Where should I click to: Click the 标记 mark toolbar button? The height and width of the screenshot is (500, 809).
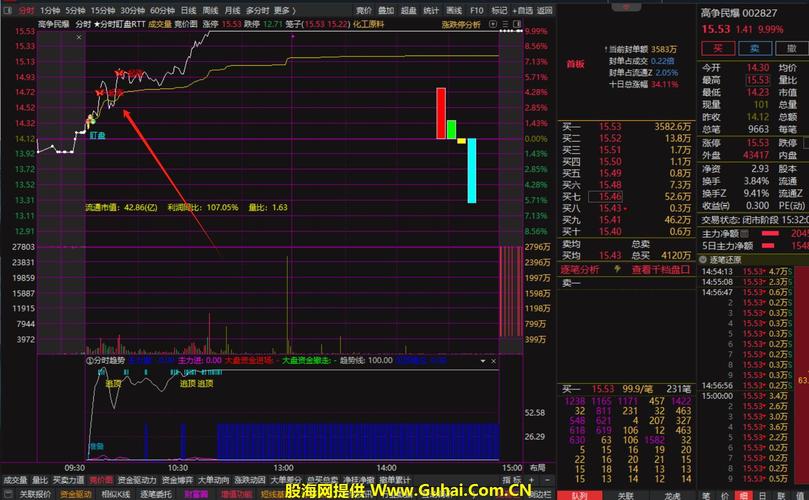[499, 10]
